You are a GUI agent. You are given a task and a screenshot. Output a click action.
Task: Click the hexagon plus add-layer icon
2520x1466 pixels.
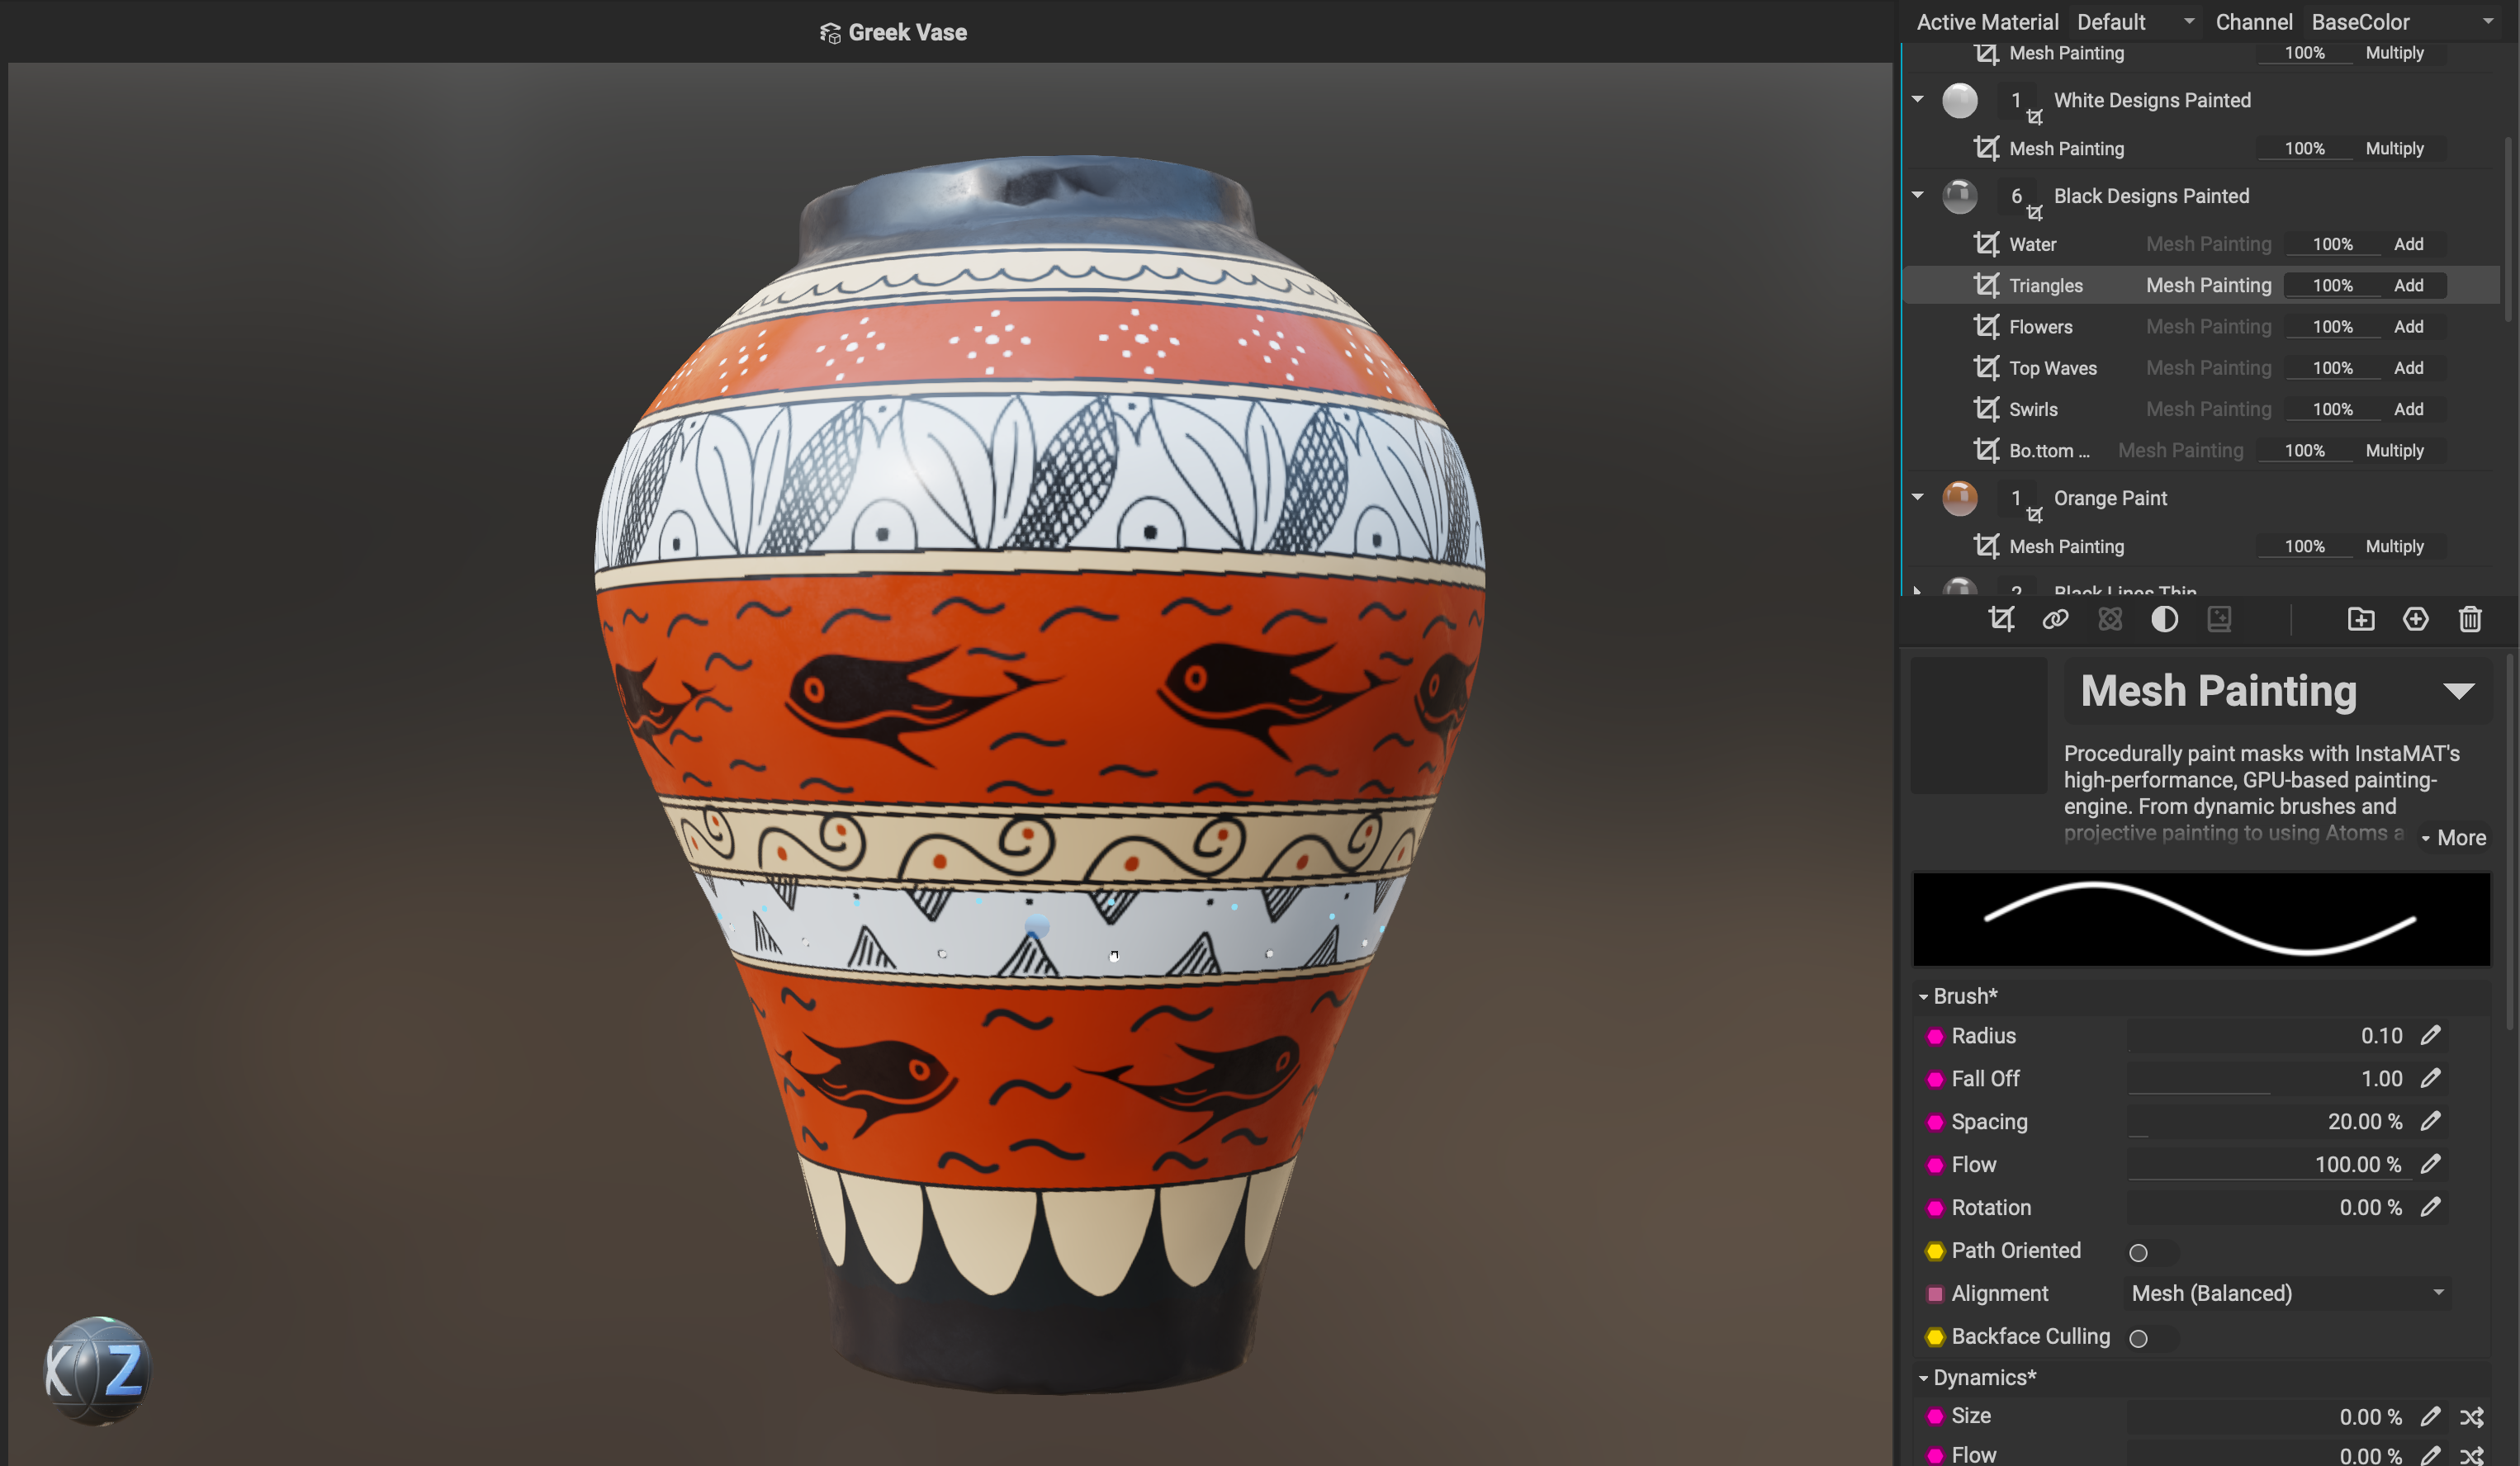click(2415, 619)
